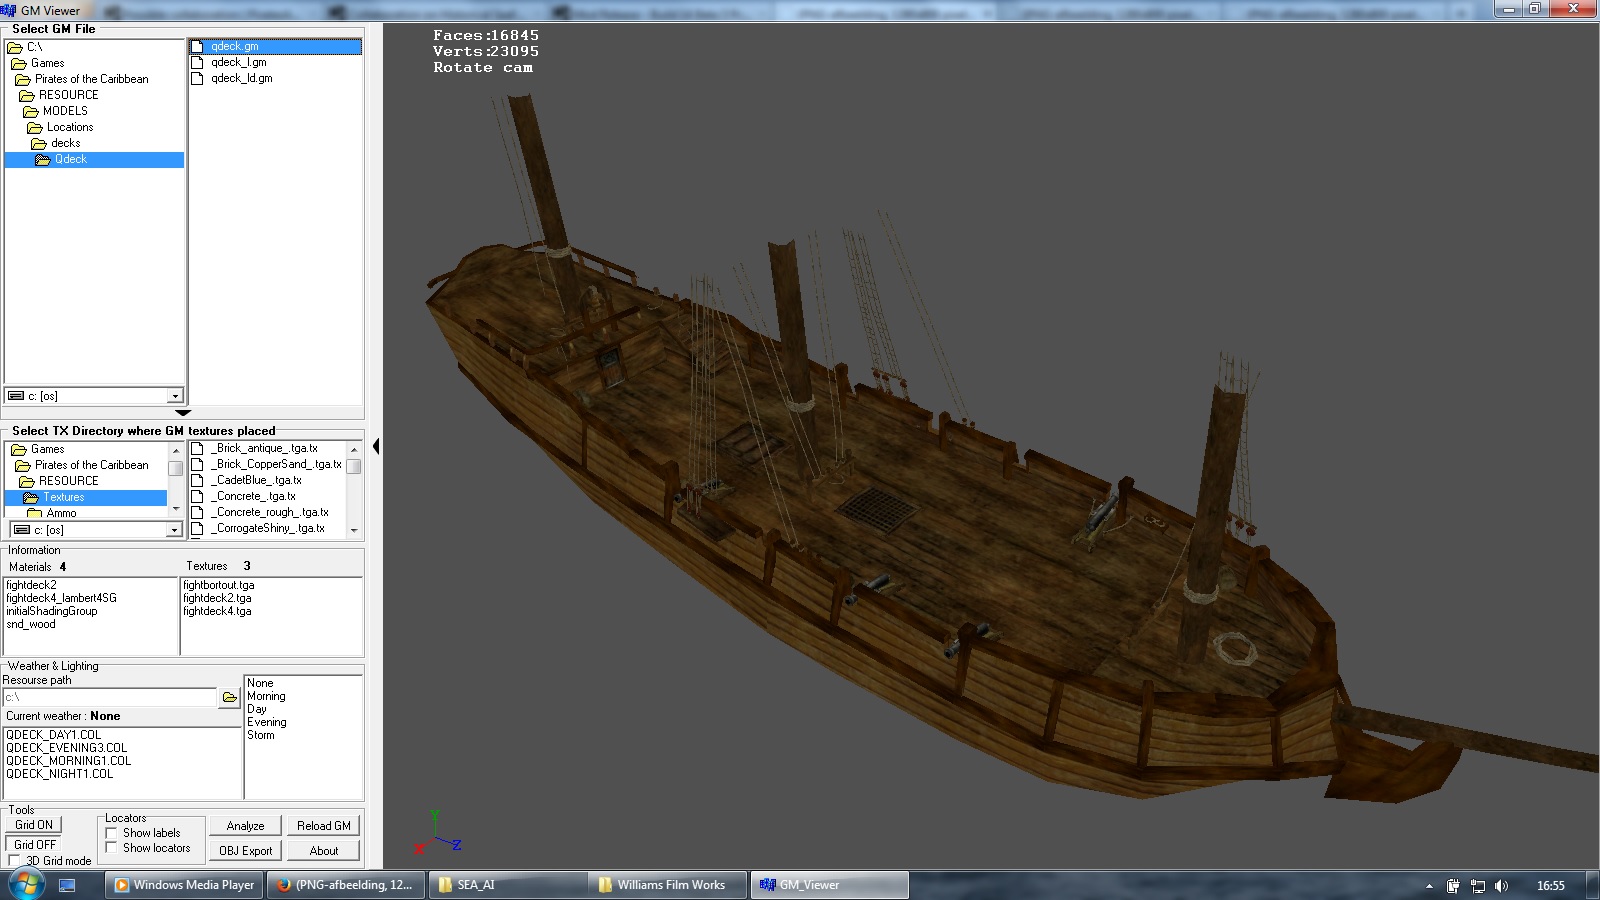Open the TX directory drive dropdown

pos(173,530)
